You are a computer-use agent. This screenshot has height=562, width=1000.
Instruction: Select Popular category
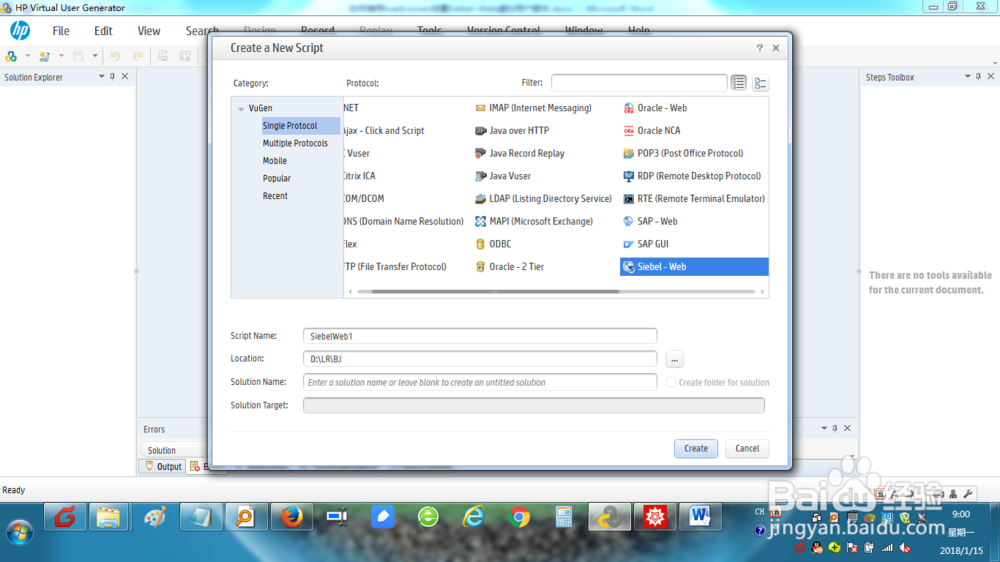[277, 178]
